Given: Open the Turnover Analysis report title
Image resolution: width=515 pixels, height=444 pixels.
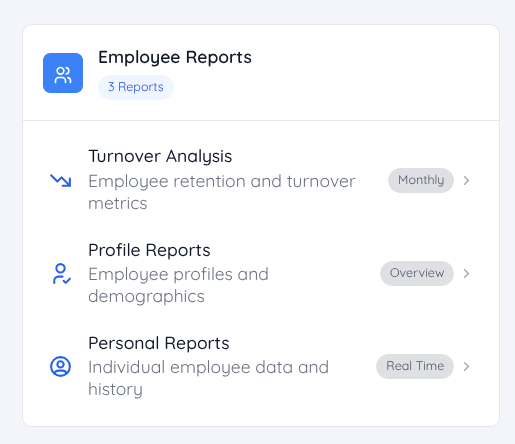Looking at the screenshot, I should click(160, 156).
